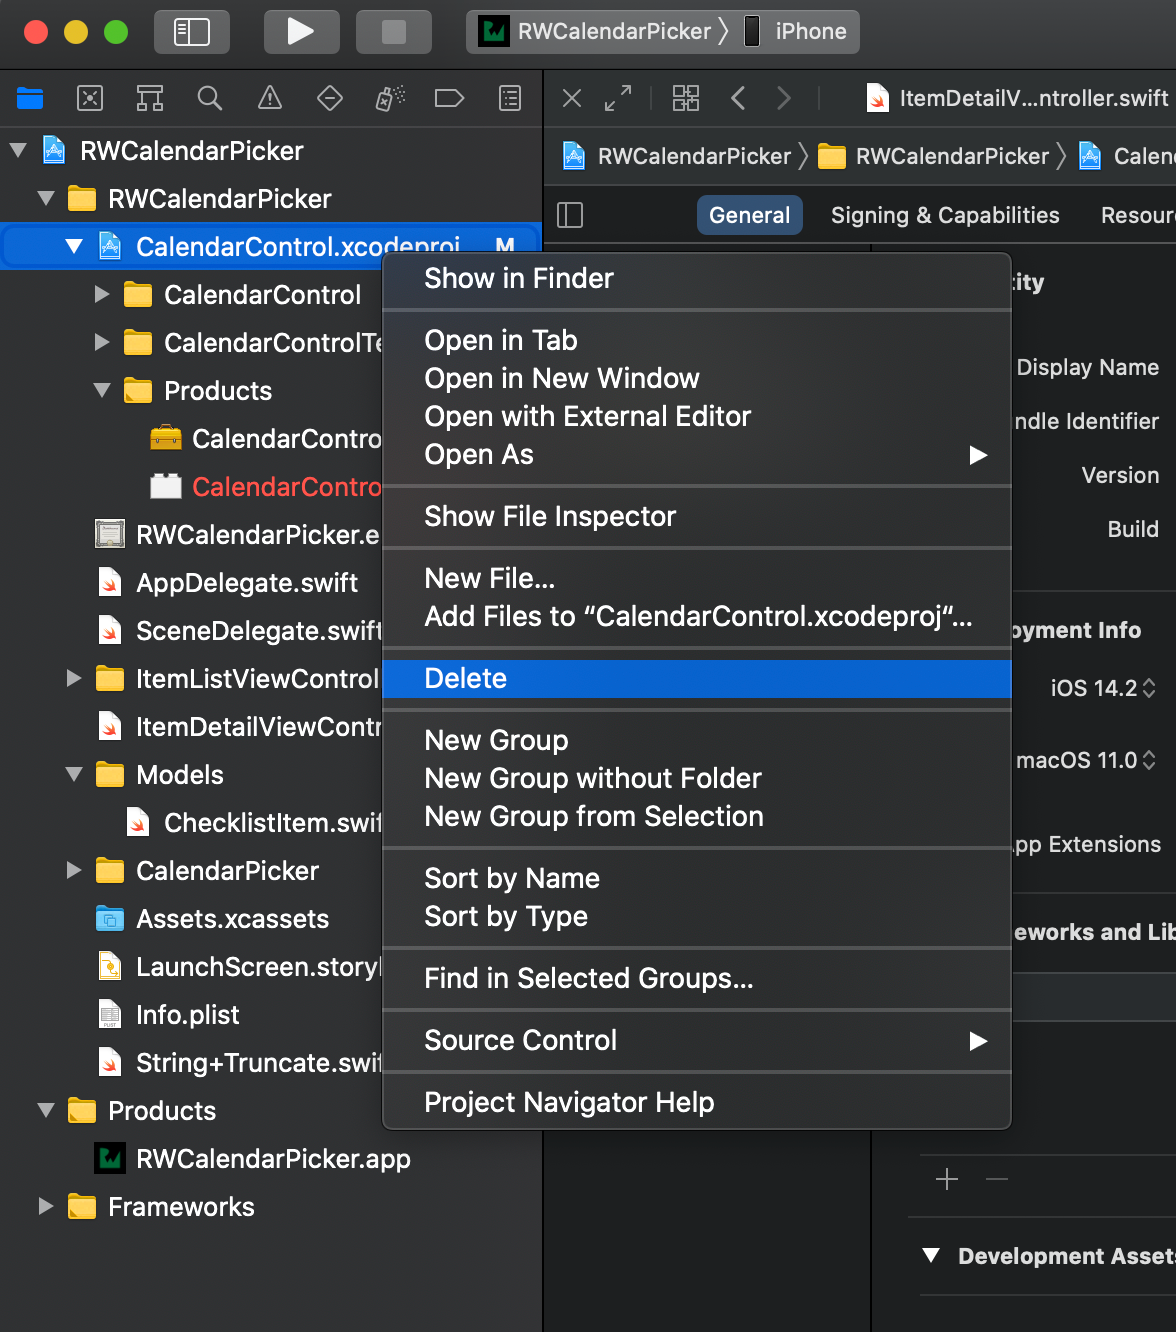Viewport: 1176px width, 1332px height.
Task: Choose New File… from context menu
Action: [x=697, y=579]
